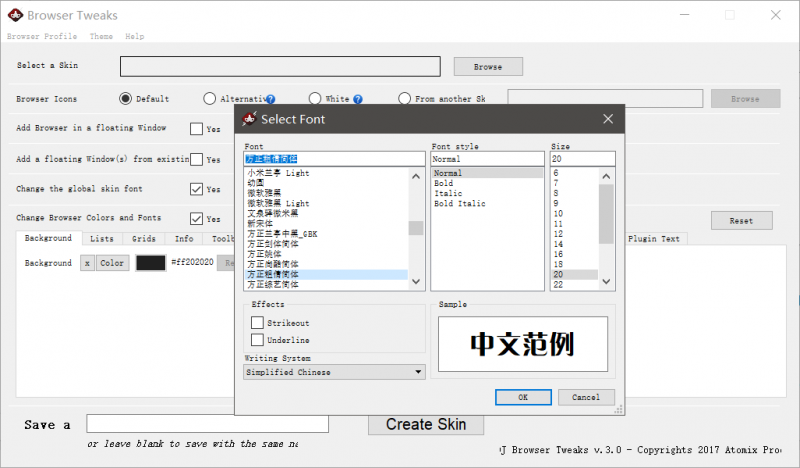Click the Select Font dialog logo icon
The height and width of the screenshot is (468, 800).
249,119
